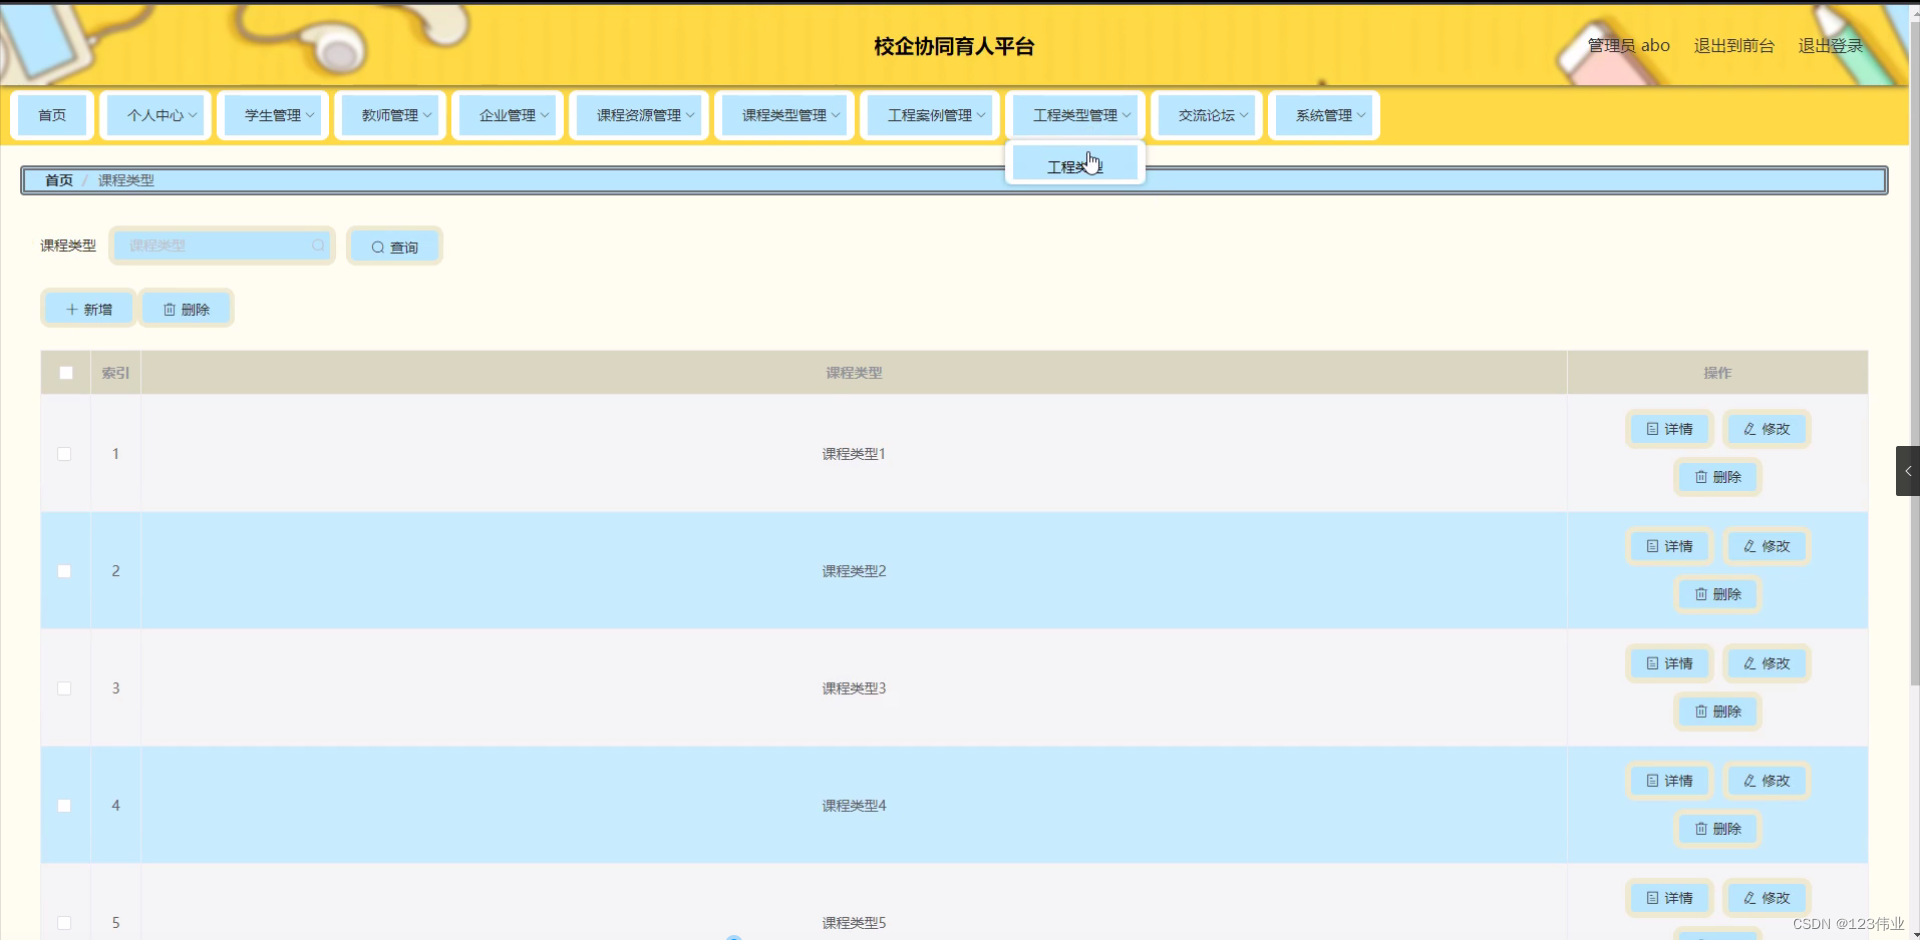This screenshot has width=1920, height=940.
Task: Click the trash icon on 删除 for 课程类型3
Action: pos(1701,711)
